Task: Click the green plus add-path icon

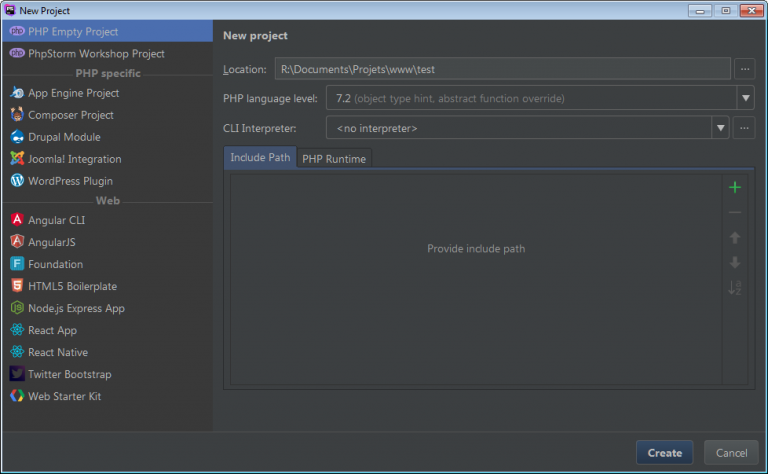Action: pyautogui.click(x=735, y=187)
